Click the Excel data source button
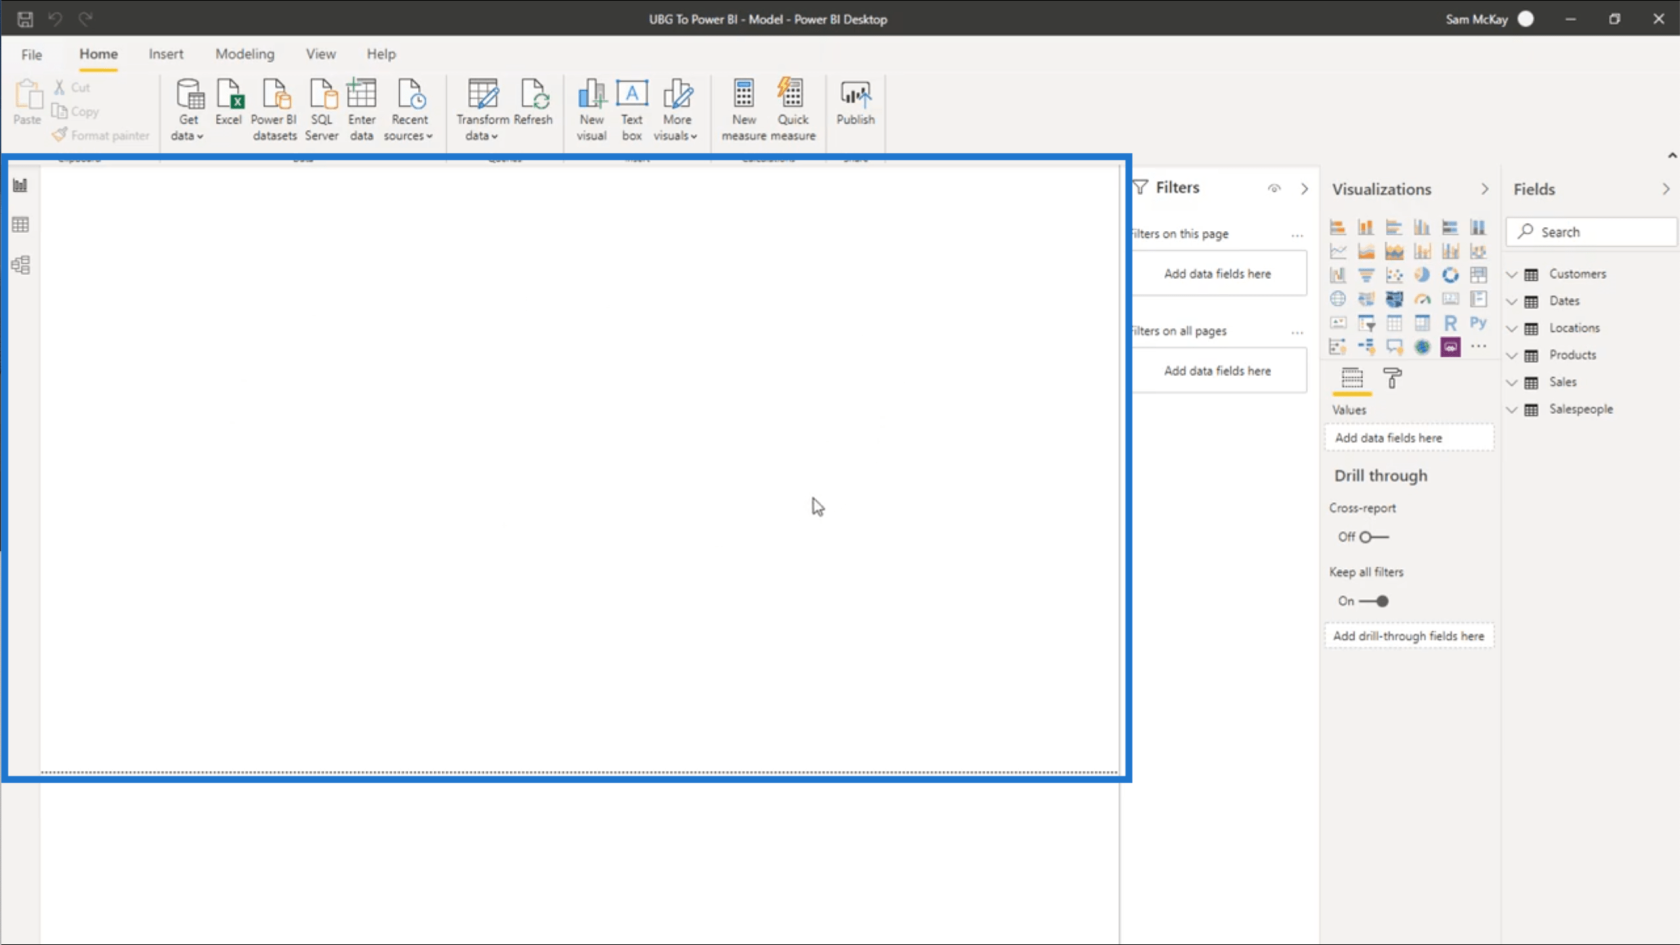Image resolution: width=1680 pixels, height=945 pixels. coord(229,103)
